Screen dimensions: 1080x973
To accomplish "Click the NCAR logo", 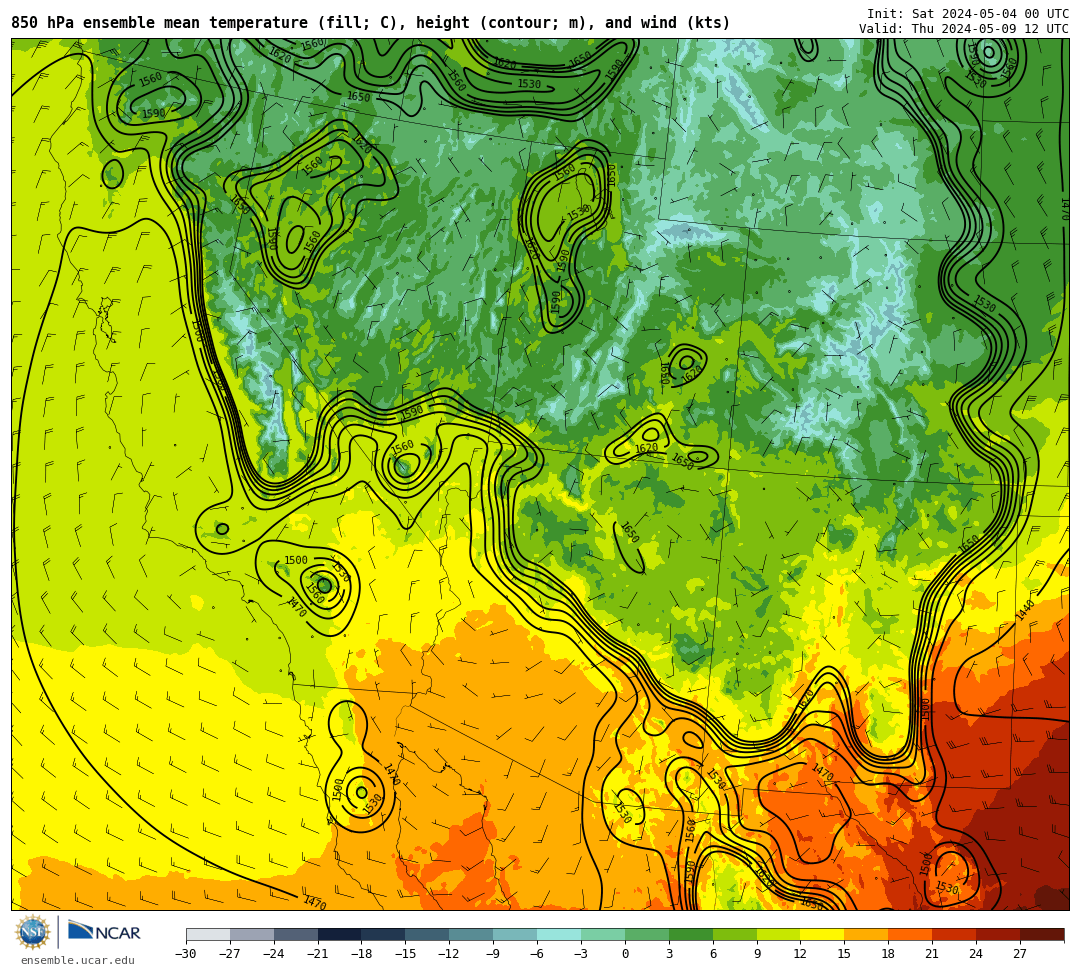I will tap(104, 932).
